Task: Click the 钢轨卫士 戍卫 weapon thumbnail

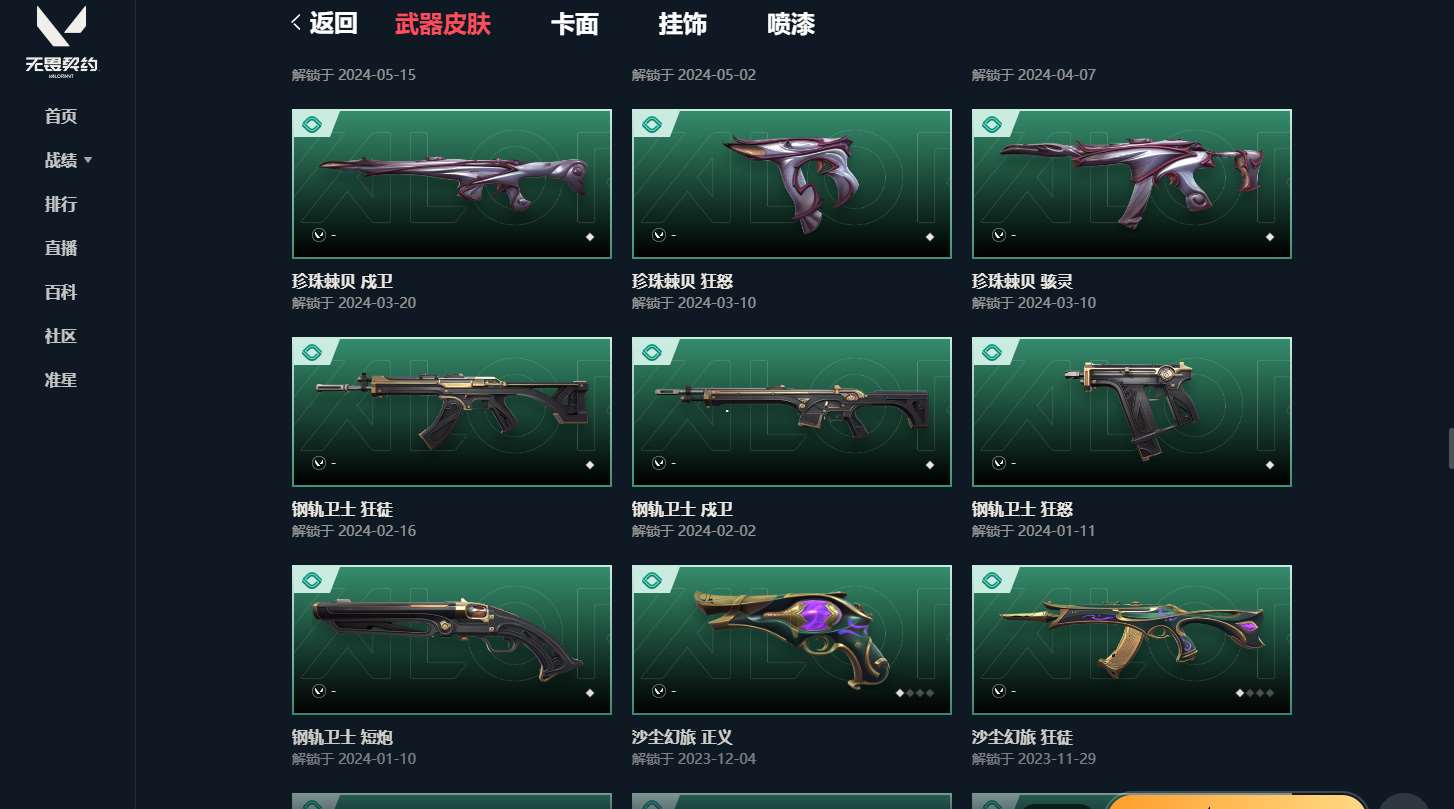Action: pyautogui.click(x=792, y=412)
